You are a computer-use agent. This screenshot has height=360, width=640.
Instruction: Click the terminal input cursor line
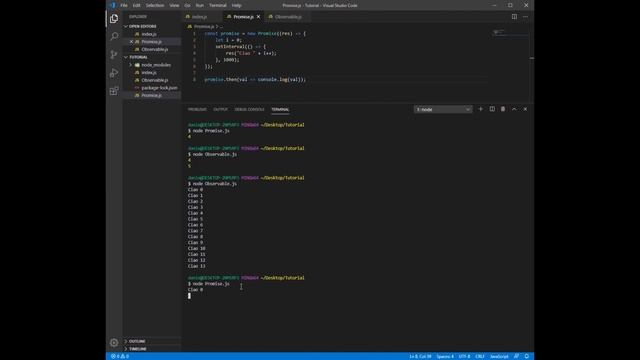189,296
